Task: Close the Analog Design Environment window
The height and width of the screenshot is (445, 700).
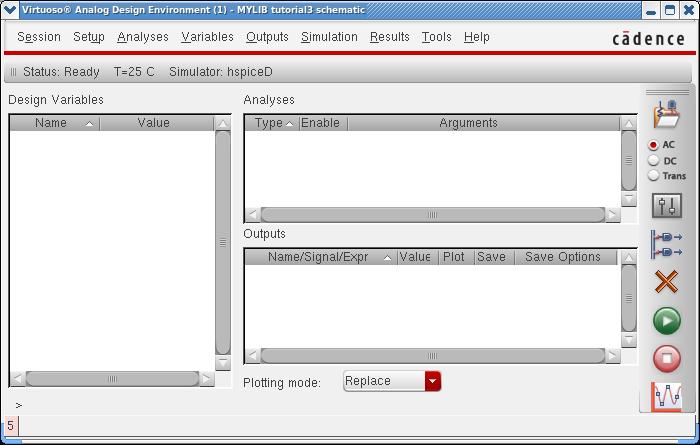Action: pyautogui.click(x=689, y=10)
